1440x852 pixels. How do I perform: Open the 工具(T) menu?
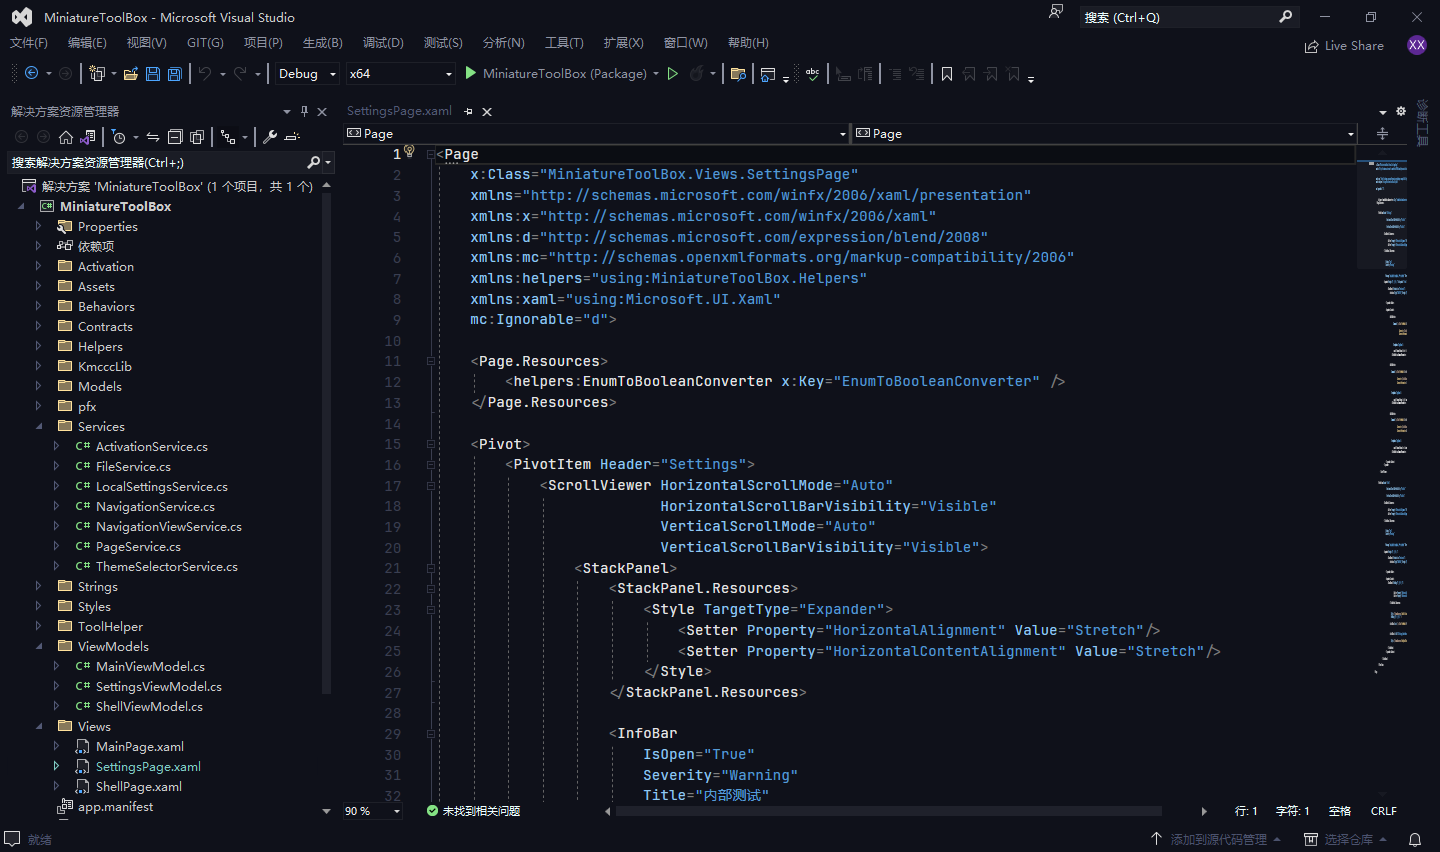[x=564, y=43]
